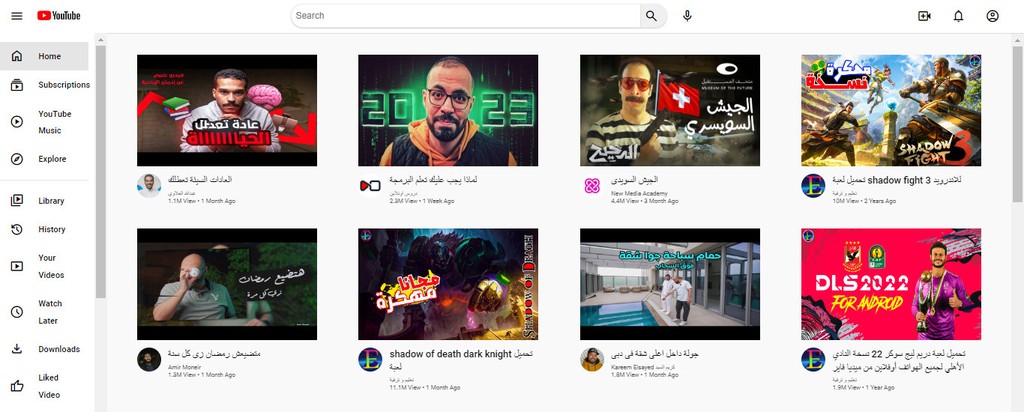This screenshot has width=1024, height=412.
Task: Open title تحميل لعبة shadow fight 3
Action: [x=897, y=180]
